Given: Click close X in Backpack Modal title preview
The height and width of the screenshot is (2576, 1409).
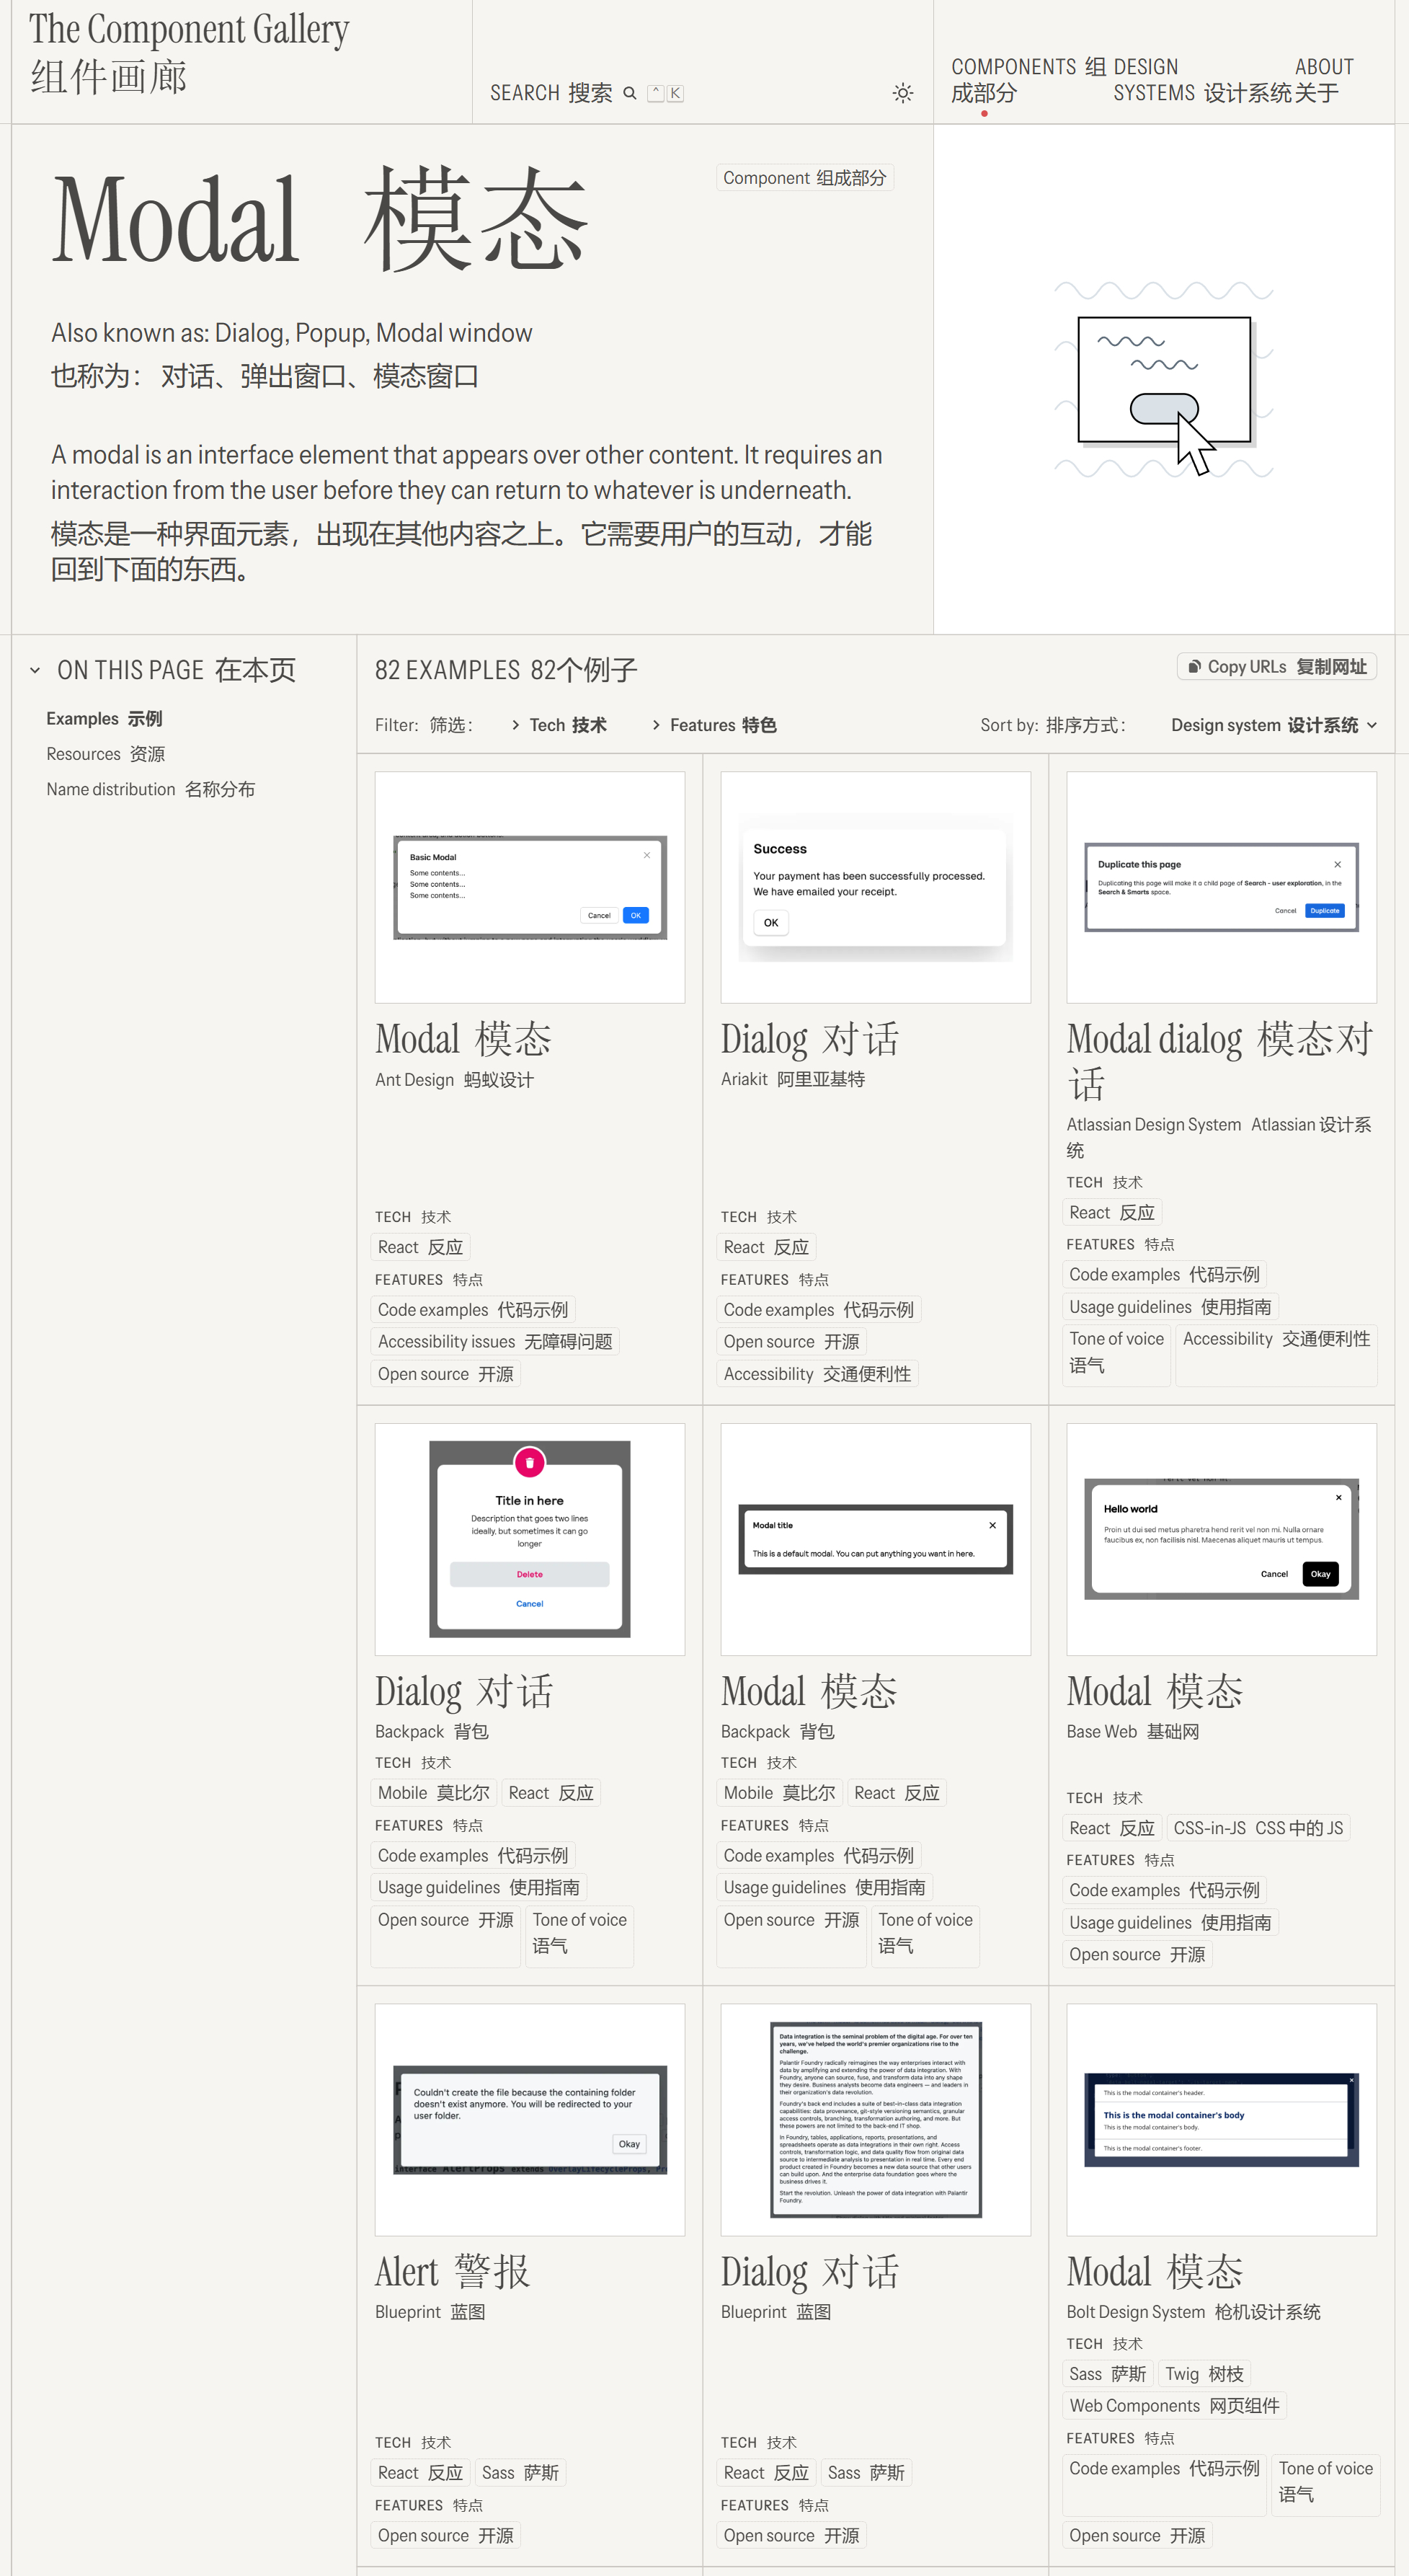Looking at the screenshot, I should (x=992, y=1525).
